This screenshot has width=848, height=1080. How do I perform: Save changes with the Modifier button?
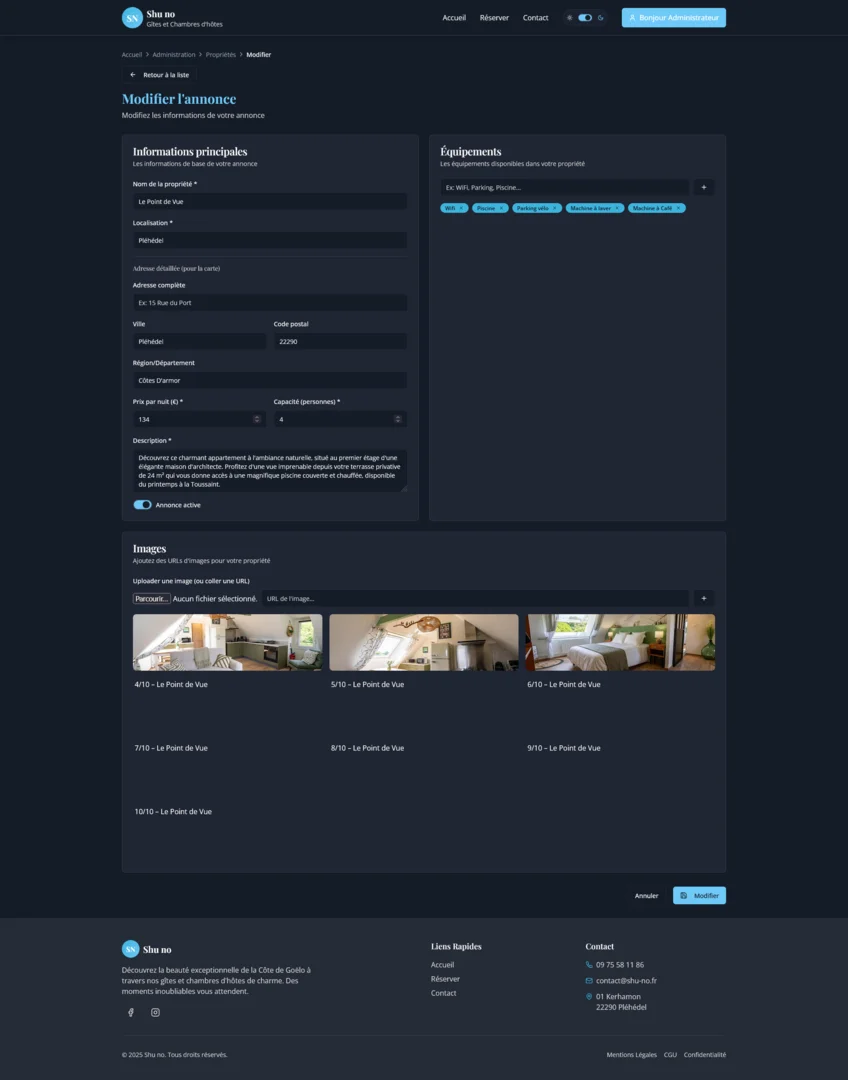pos(699,895)
